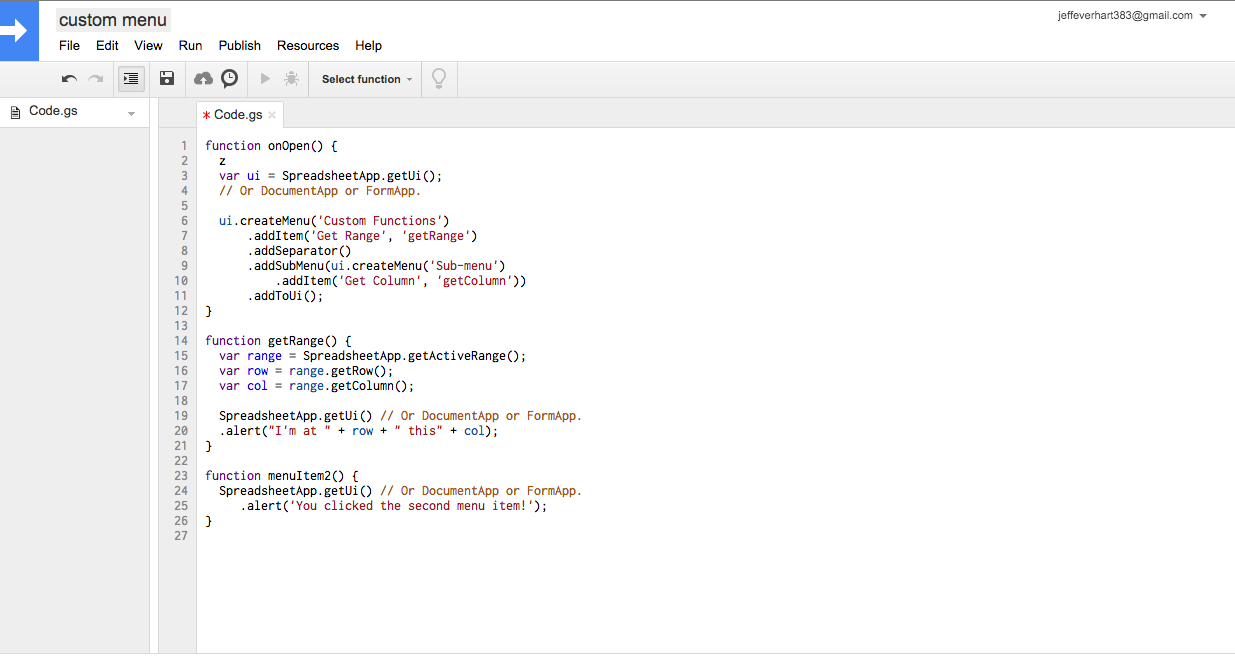Open the View menu
Image resolution: width=1235 pixels, height=662 pixels.
(148, 46)
